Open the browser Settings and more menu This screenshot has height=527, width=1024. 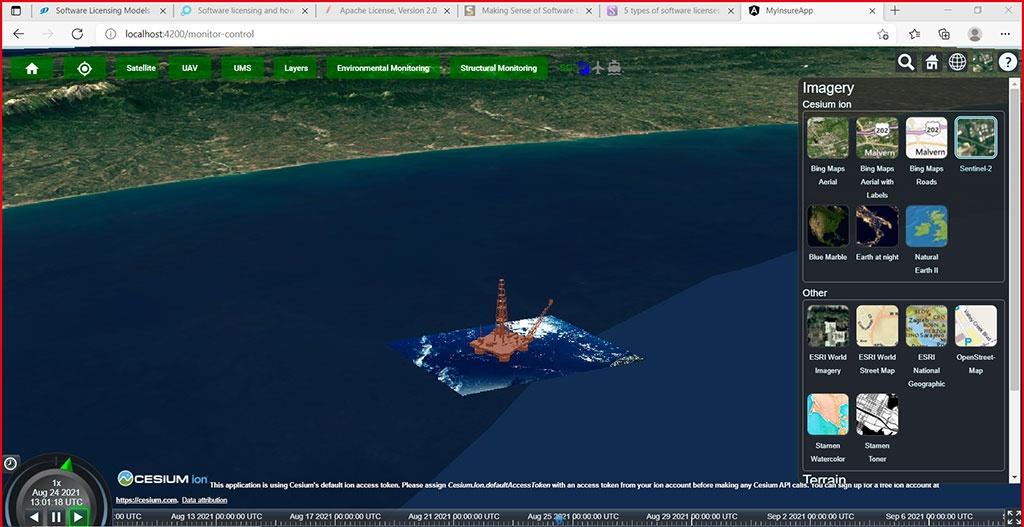coord(1004,34)
